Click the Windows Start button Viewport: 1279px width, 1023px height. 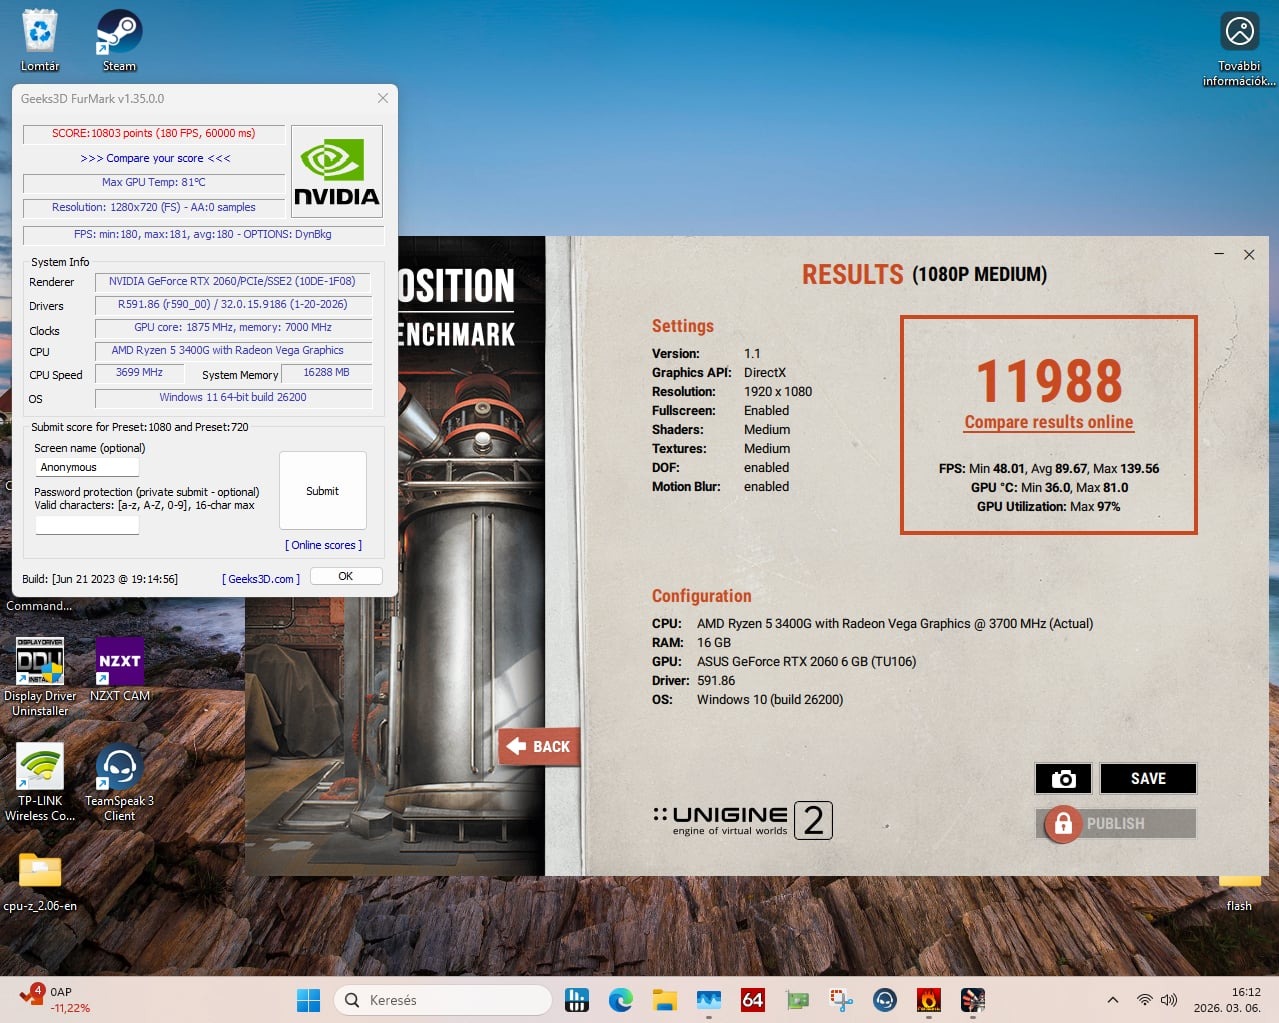(x=308, y=999)
